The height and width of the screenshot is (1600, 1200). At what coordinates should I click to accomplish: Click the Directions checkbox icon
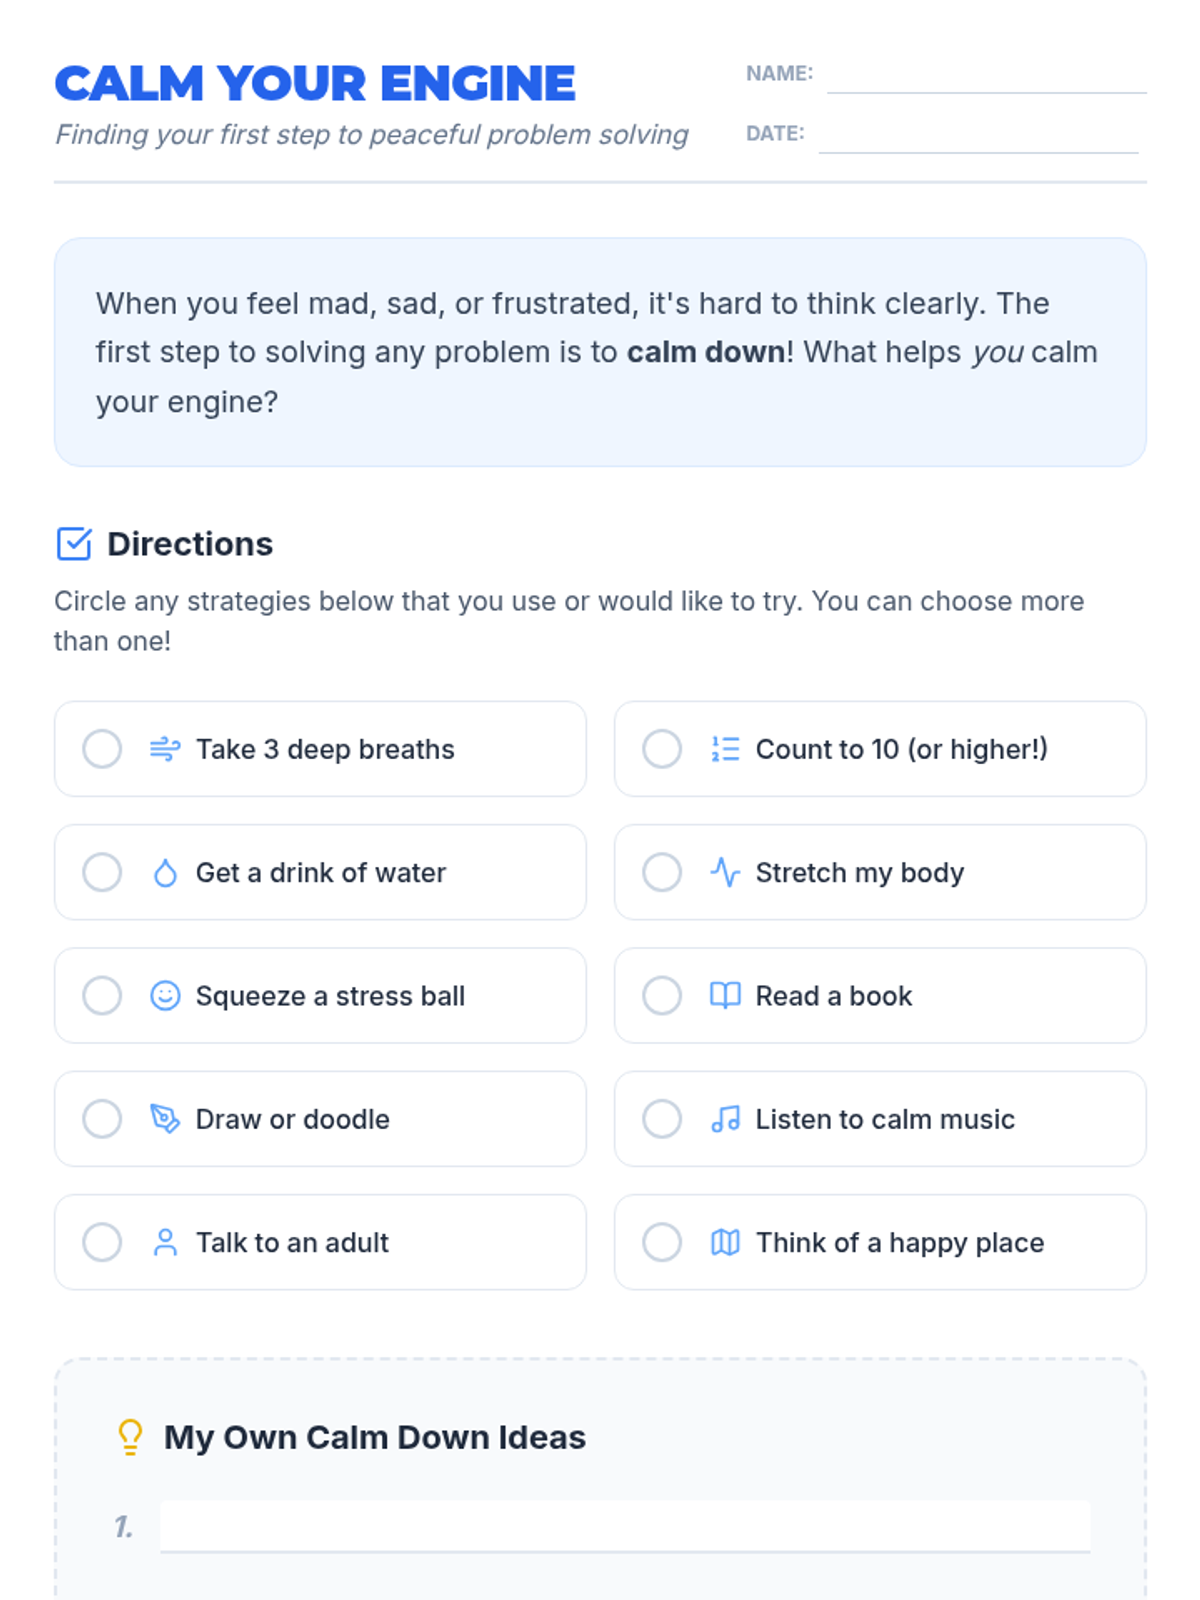[74, 544]
